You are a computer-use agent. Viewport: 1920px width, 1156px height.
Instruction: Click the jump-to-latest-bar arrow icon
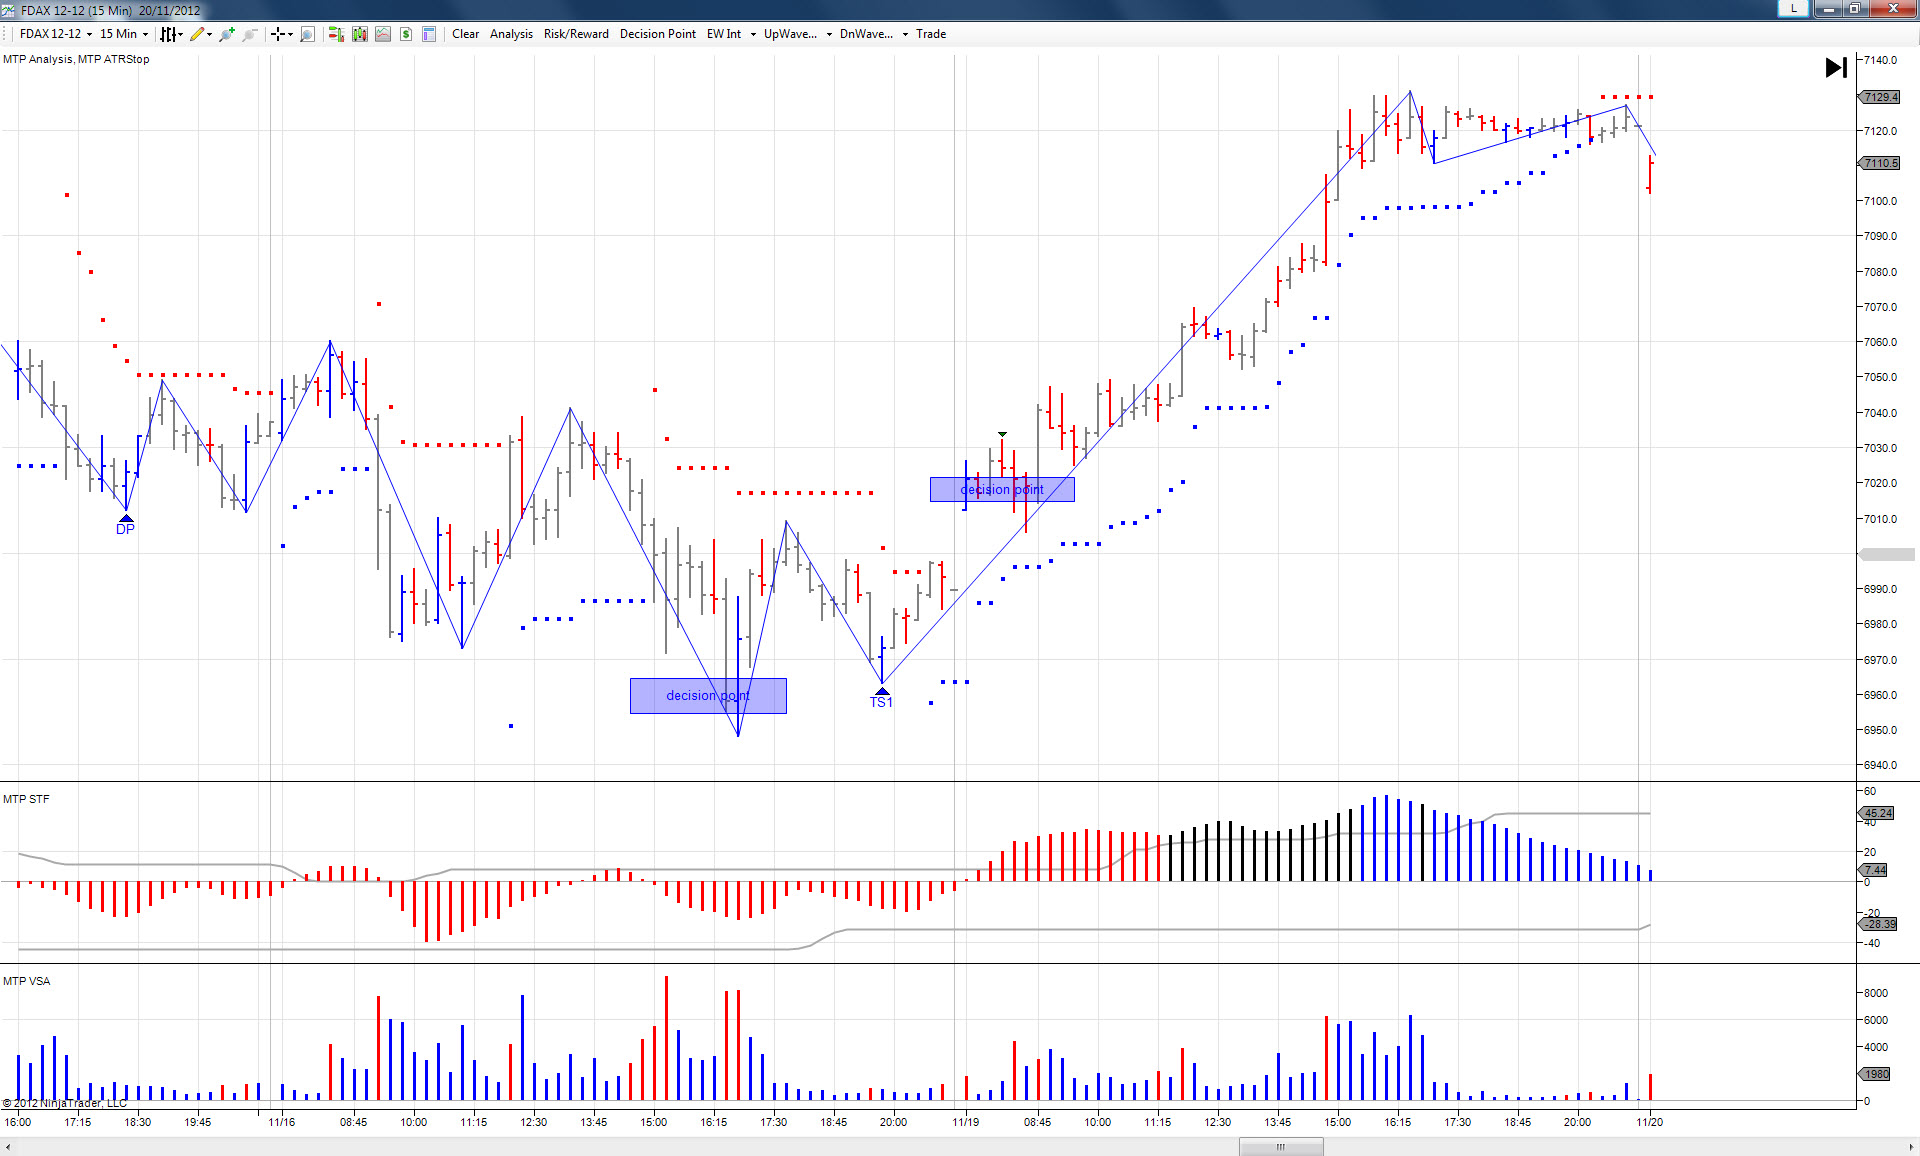coord(1836,68)
